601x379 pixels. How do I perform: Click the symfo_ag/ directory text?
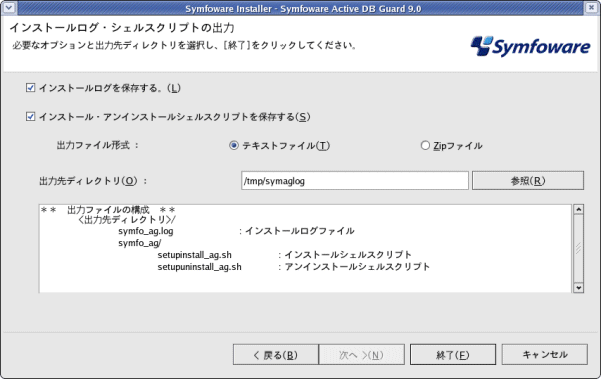(x=140, y=243)
